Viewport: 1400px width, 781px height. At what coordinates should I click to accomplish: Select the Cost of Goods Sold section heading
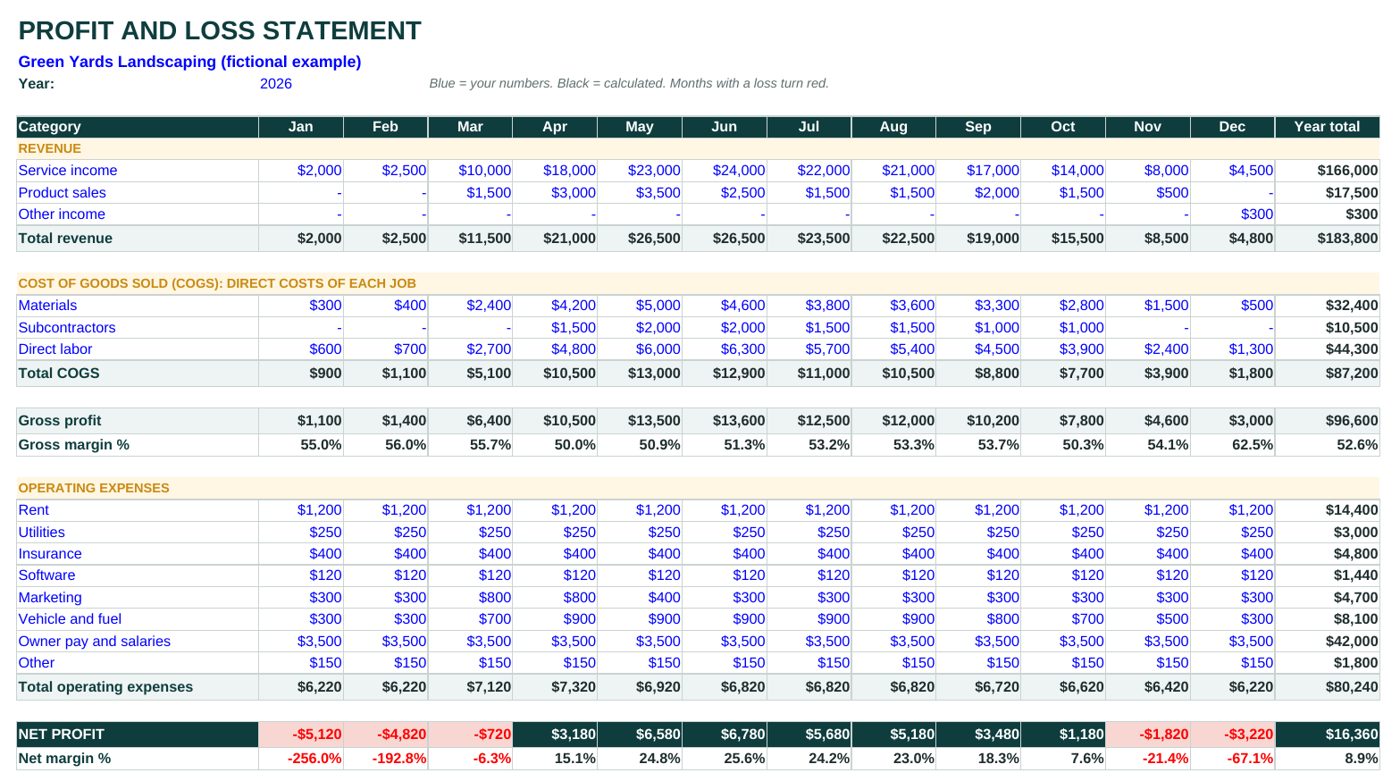pyautogui.click(x=217, y=284)
